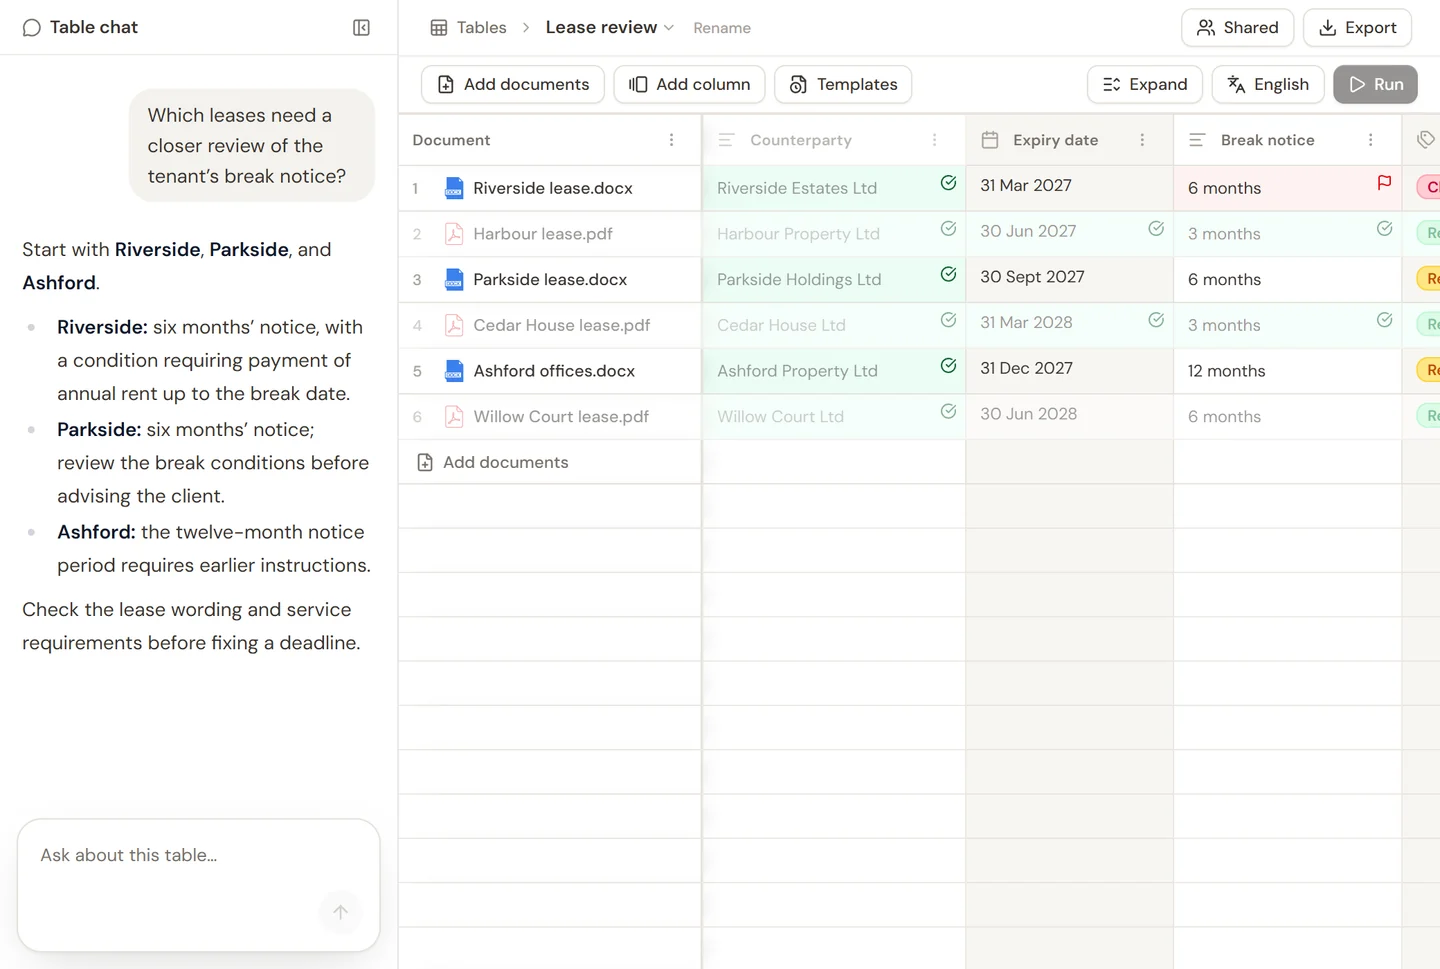Open the Templates picker
The image size is (1440, 969).
(843, 85)
